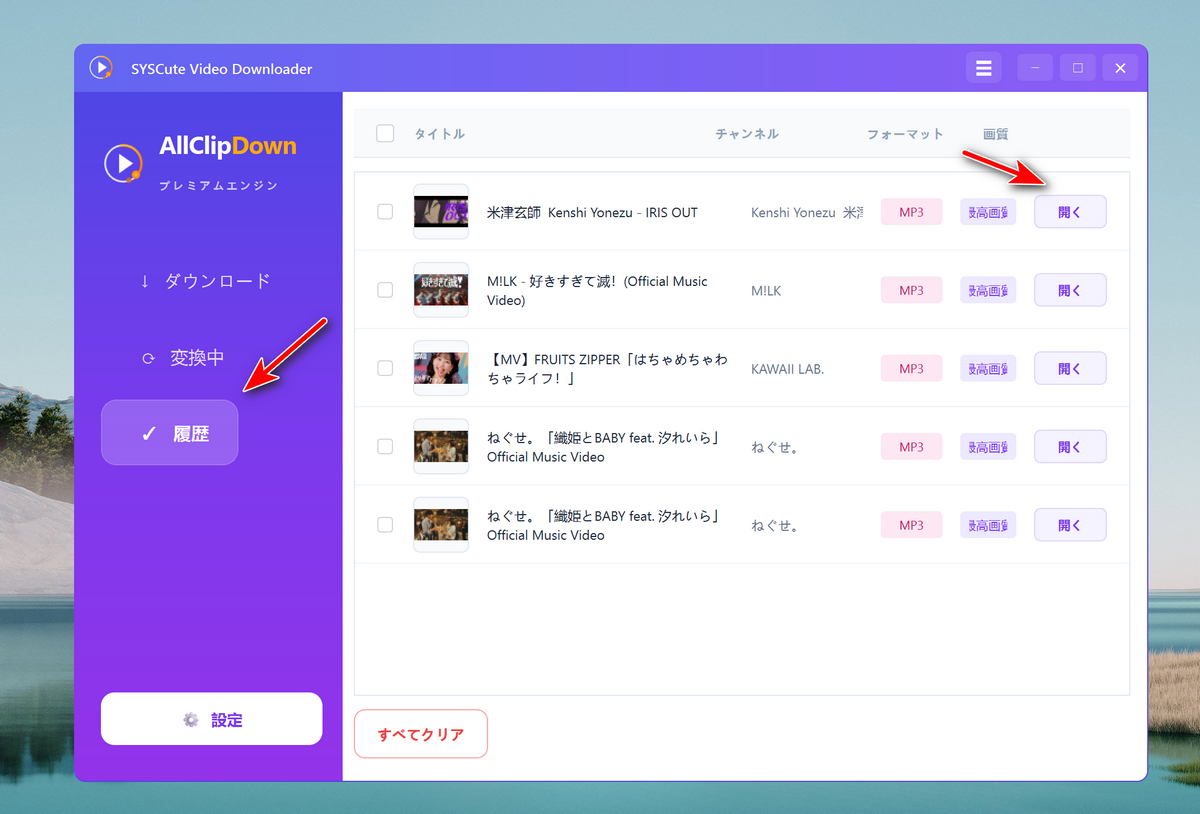This screenshot has height=814, width=1200.
Task: Click the 最高画質 badge on the M!LK row
Action: click(988, 290)
